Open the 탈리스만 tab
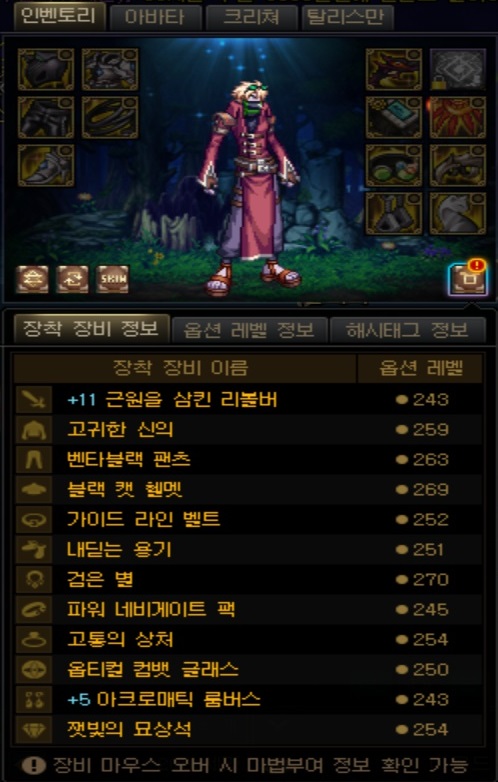This screenshot has width=498, height=782. (347, 17)
